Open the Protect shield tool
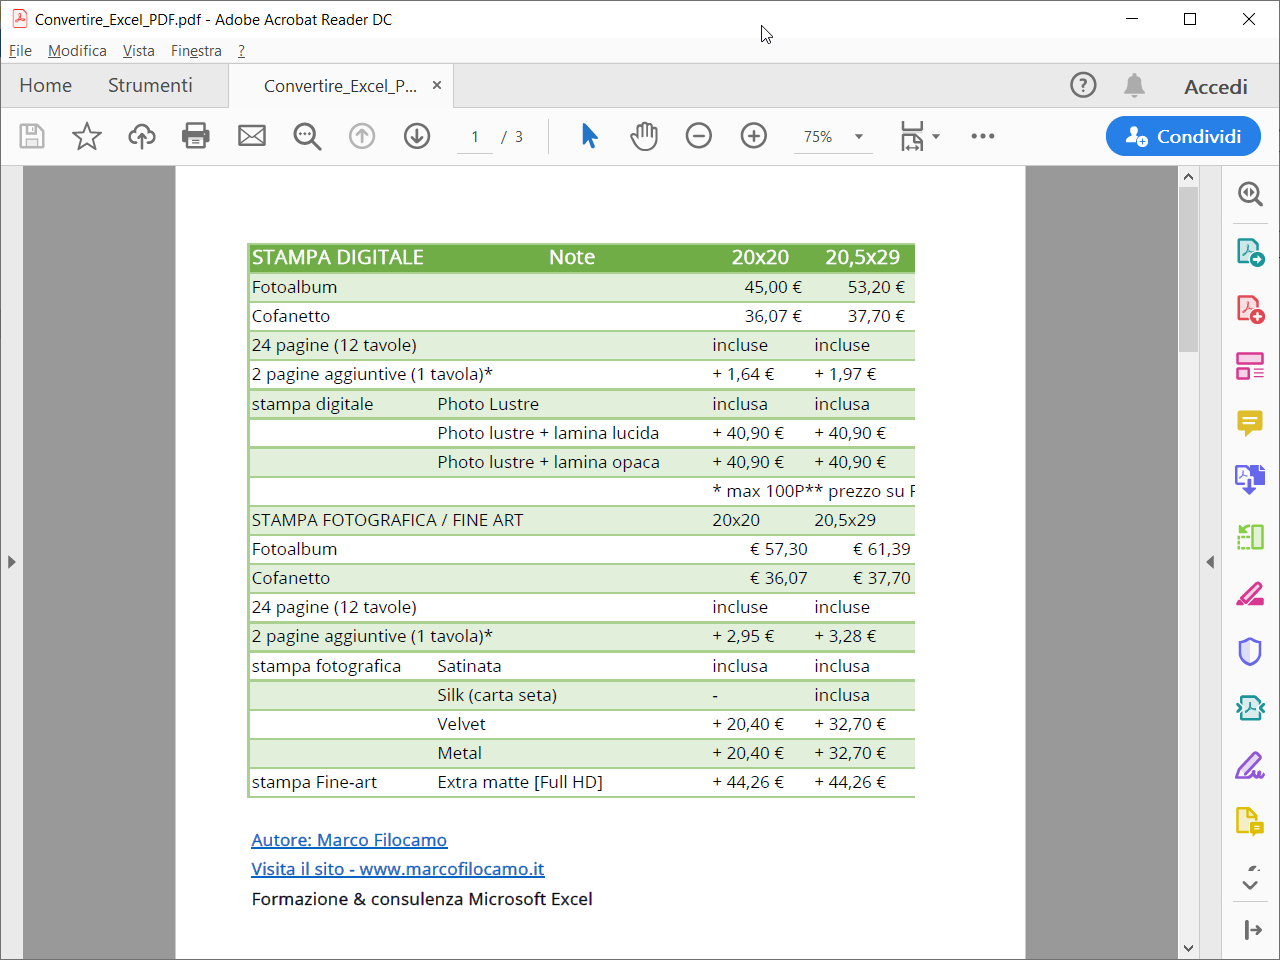Image resolution: width=1280 pixels, height=960 pixels. pyautogui.click(x=1250, y=652)
